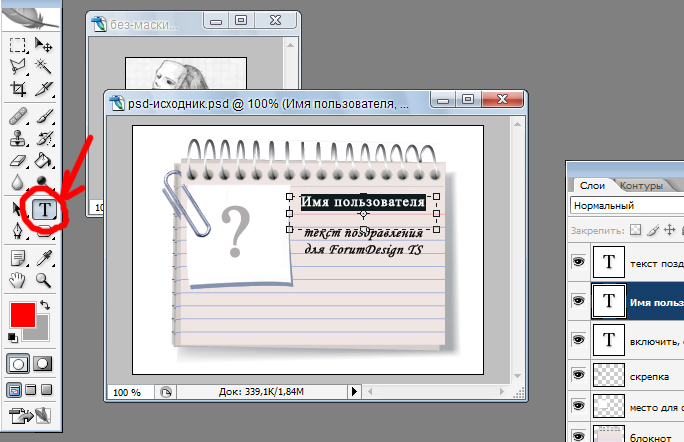
Task: Click scroll-up arrow in 'без-маски' window
Action: point(290,45)
